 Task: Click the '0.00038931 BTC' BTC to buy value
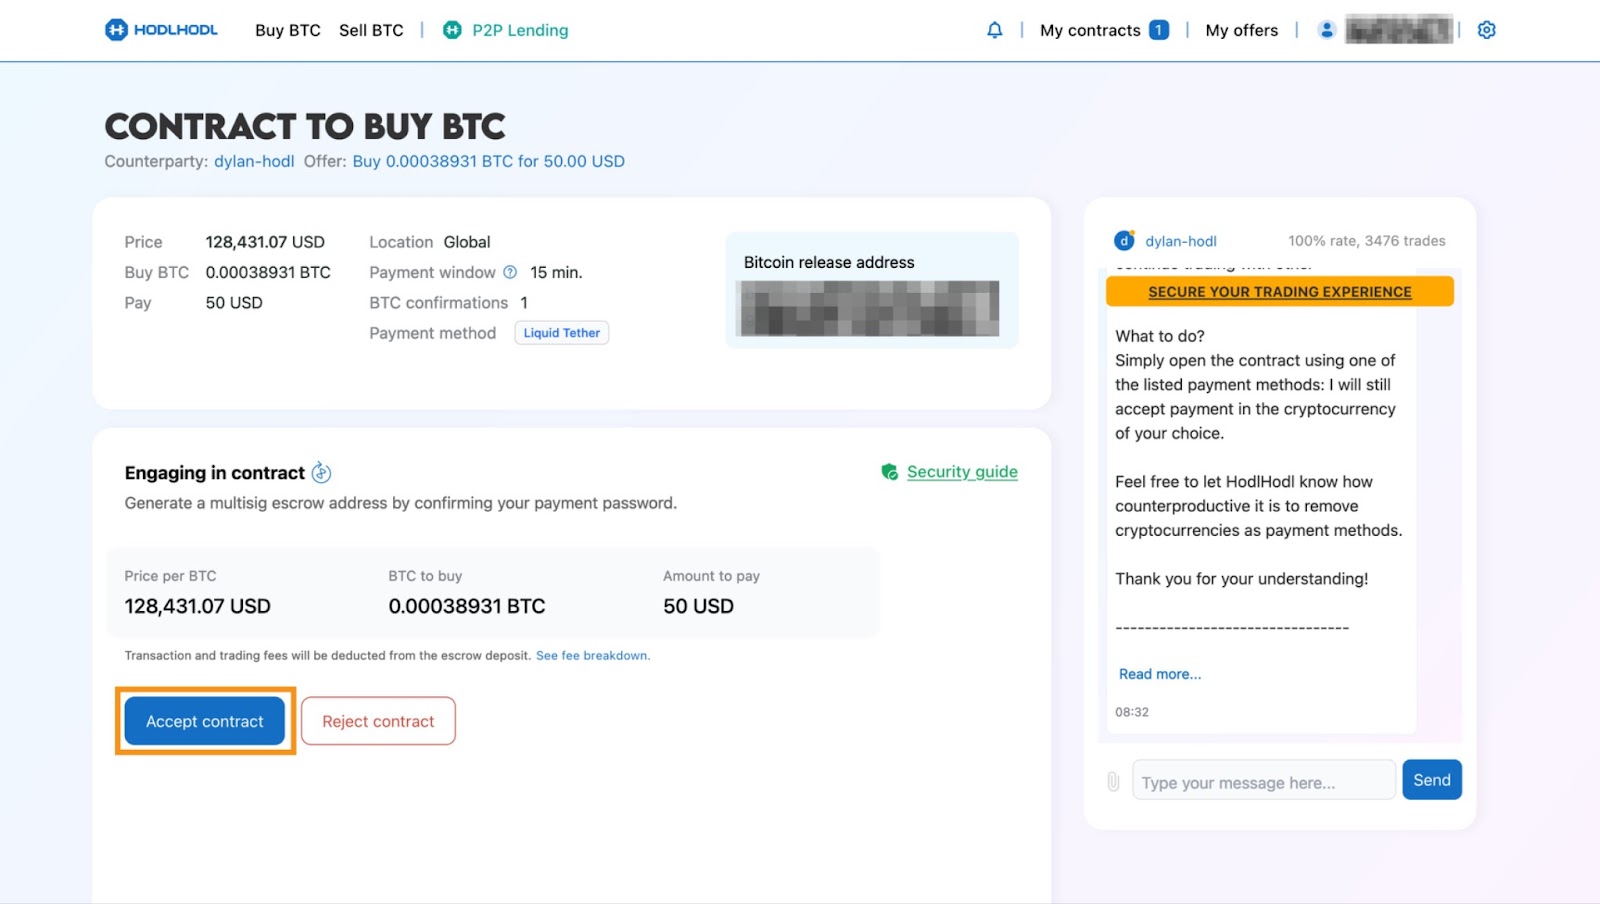point(467,606)
